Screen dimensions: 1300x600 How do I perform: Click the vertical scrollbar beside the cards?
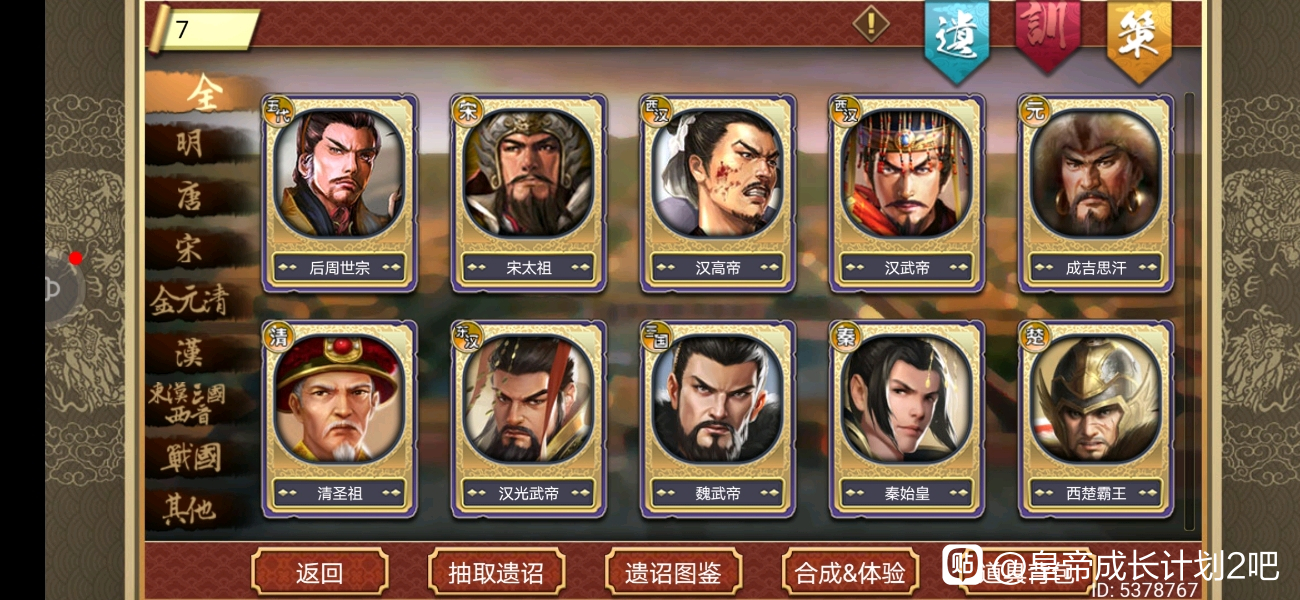pyautogui.click(x=1189, y=312)
